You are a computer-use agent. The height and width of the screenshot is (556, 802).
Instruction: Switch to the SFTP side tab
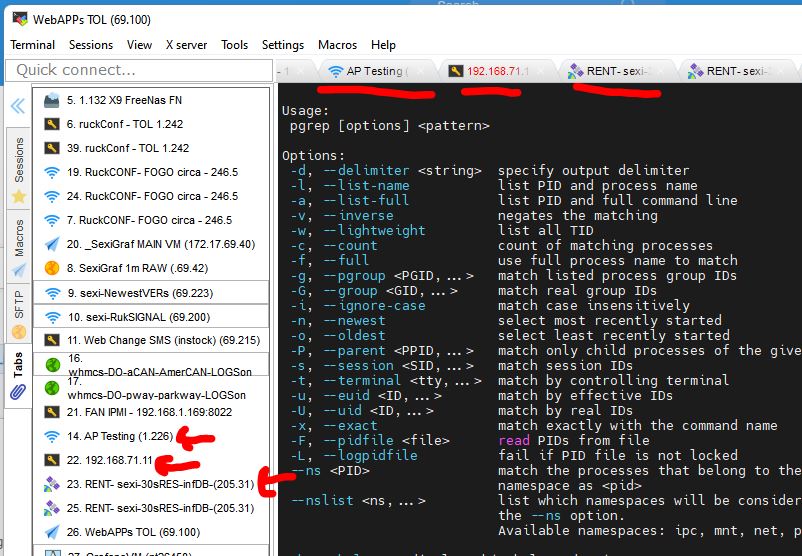coord(18,314)
